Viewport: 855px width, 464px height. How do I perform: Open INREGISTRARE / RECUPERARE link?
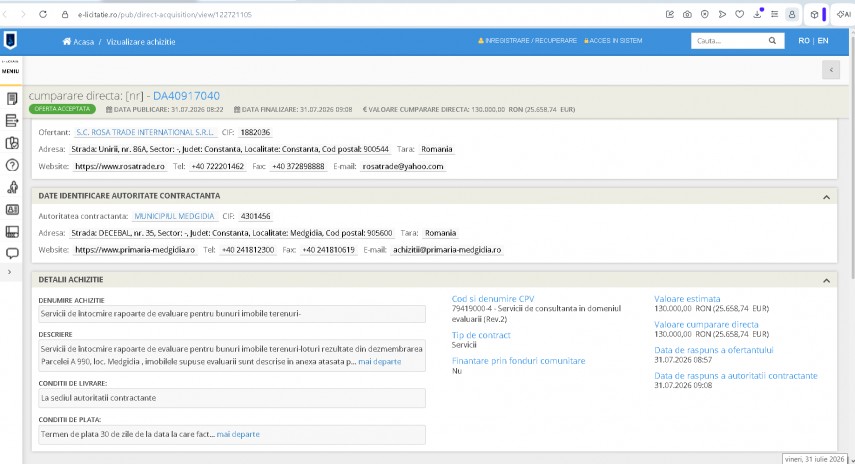pos(527,40)
